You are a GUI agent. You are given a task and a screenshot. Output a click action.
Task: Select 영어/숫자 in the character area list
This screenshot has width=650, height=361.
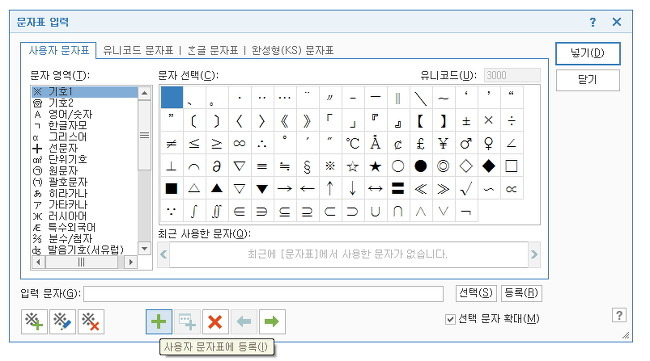85,114
